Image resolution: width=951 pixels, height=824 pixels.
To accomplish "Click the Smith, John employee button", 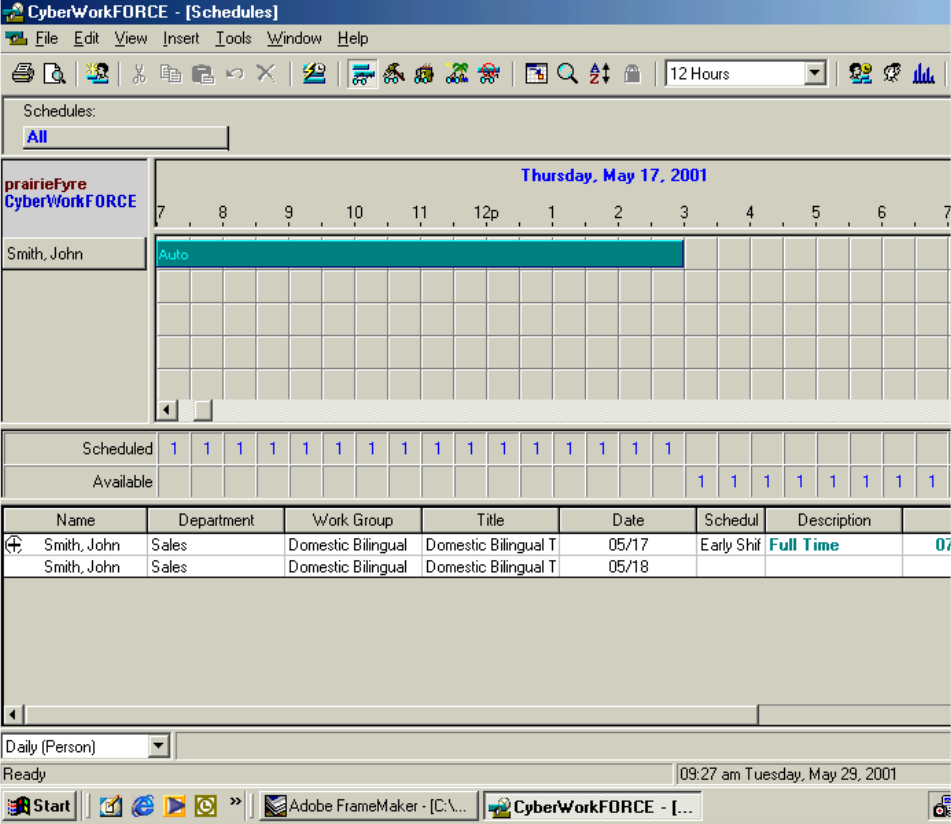I will coord(73,254).
